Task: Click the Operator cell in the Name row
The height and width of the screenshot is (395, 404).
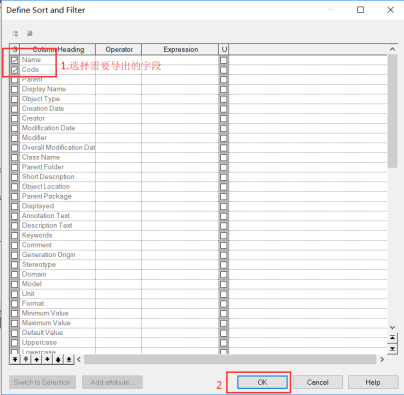Action: [x=119, y=60]
